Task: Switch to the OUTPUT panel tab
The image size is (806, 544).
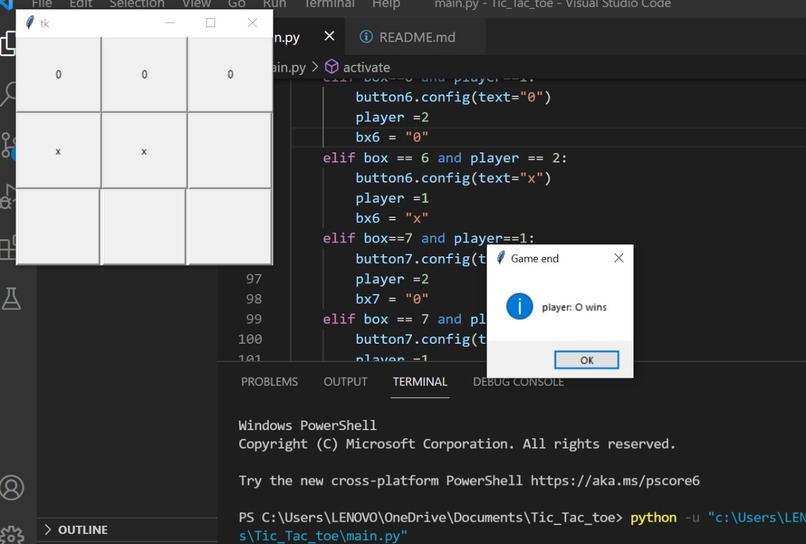Action: pos(345,382)
